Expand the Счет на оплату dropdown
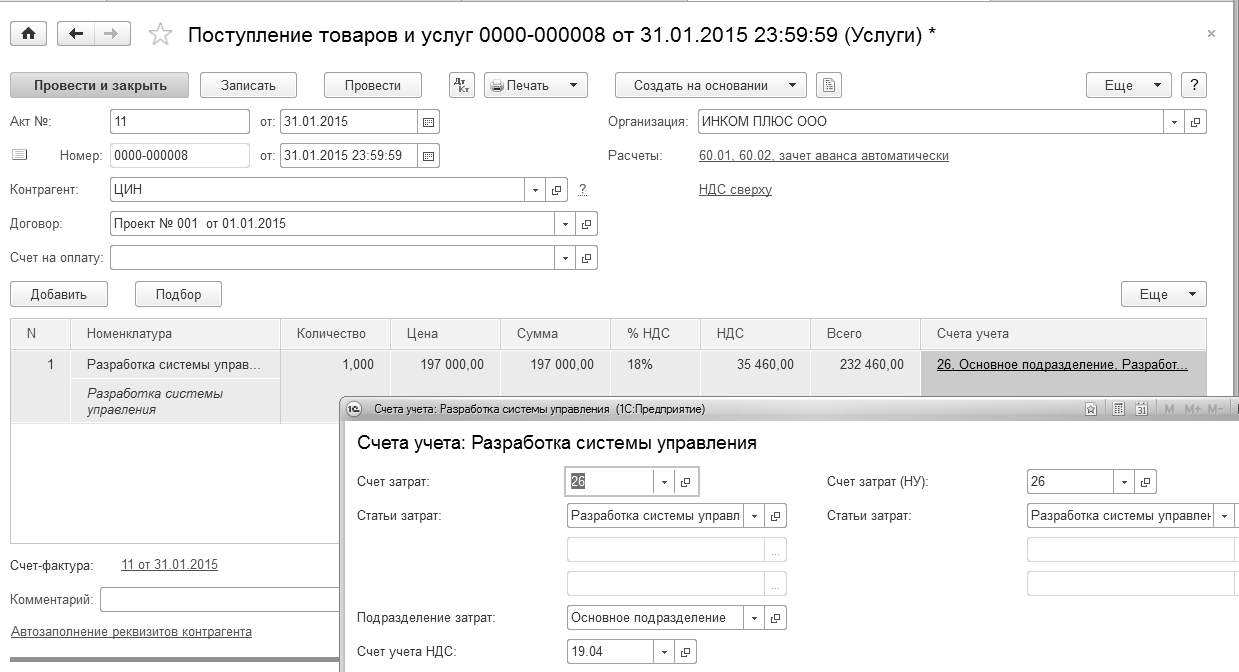1239x672 pixels. [567, 258]
